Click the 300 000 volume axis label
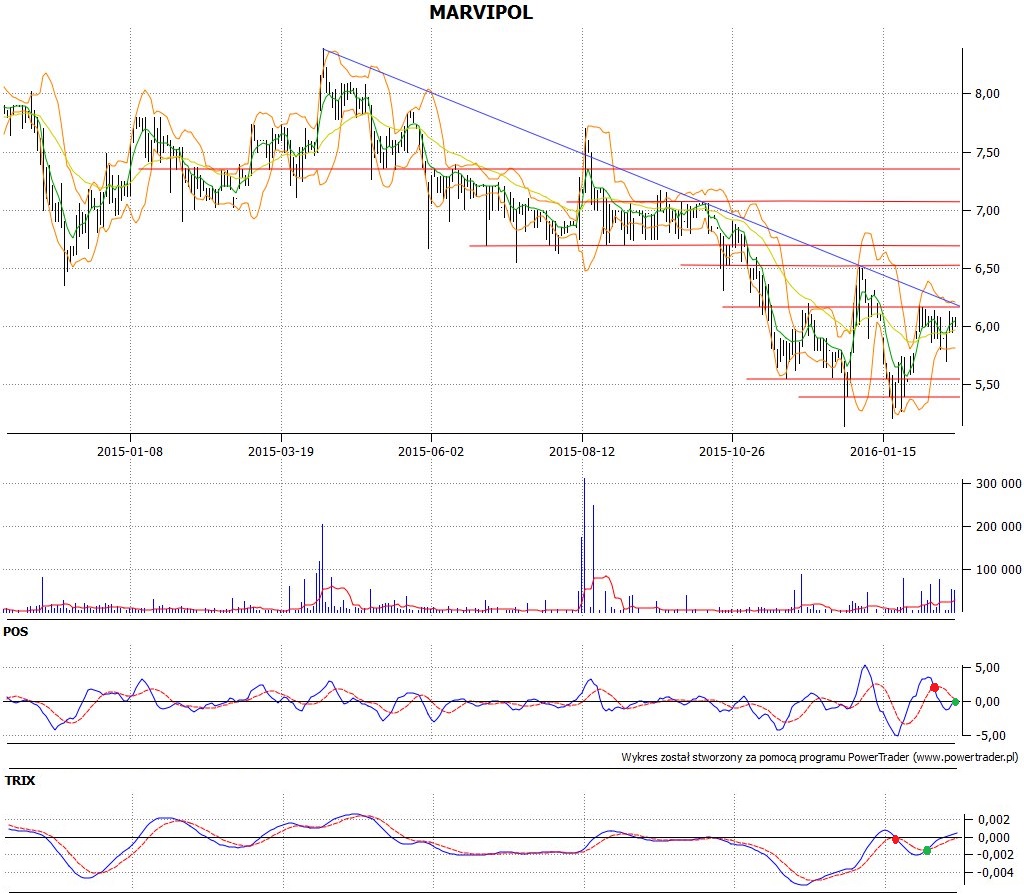The width and height of the screenshot is (1024, 894). (999, 484)
